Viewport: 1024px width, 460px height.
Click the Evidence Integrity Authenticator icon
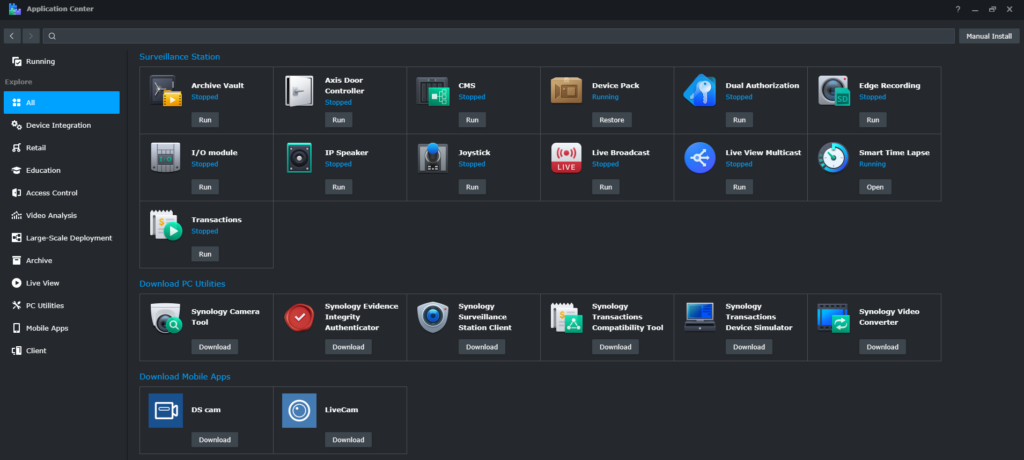pos(299,318)
